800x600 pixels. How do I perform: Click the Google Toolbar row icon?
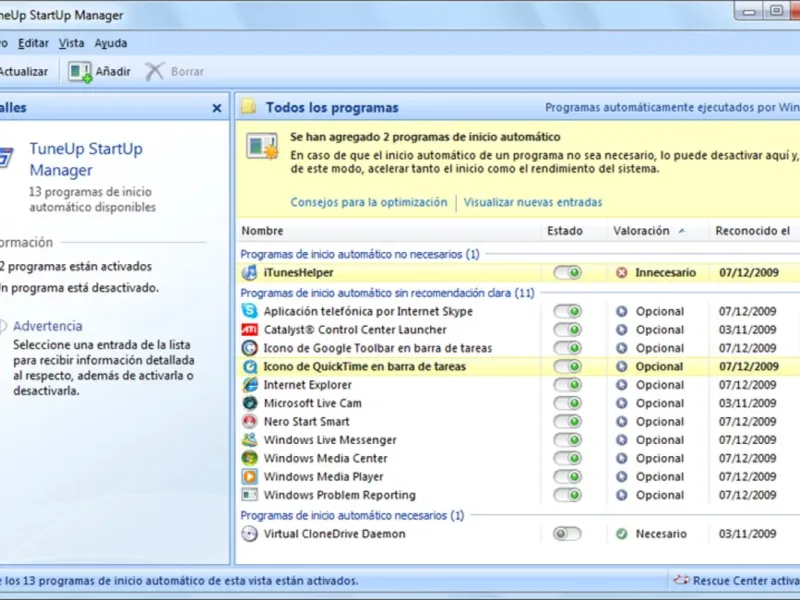[249, 348]
